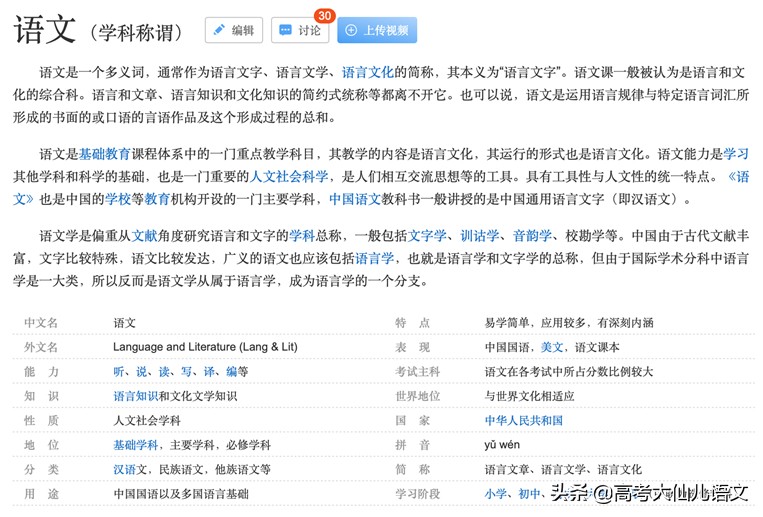Click the 编 link in the 能力 row
Screen dimensions: 763x517
232,372
